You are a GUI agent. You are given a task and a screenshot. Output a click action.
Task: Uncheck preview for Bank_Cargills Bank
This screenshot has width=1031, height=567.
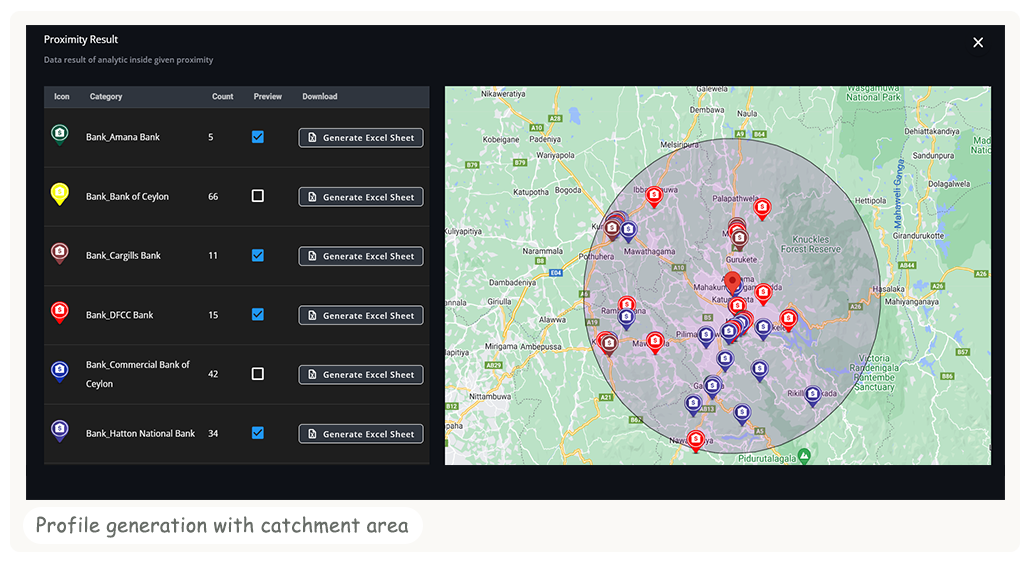(258, 255)
